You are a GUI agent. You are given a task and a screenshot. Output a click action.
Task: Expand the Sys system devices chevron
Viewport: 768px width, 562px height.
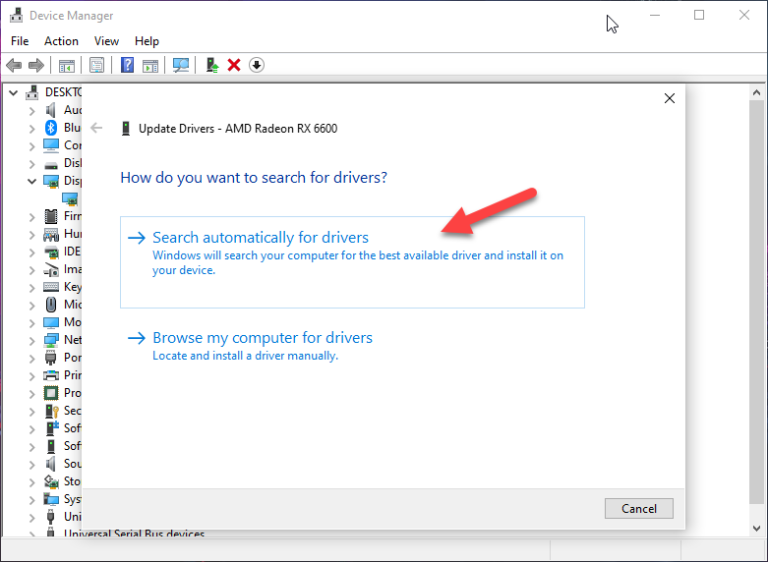(x=32, y=500)
